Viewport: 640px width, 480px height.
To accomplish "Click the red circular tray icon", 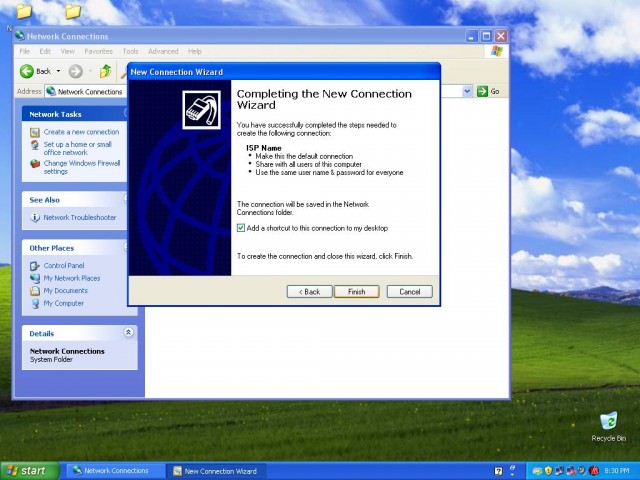I will [x=594, y=471].
